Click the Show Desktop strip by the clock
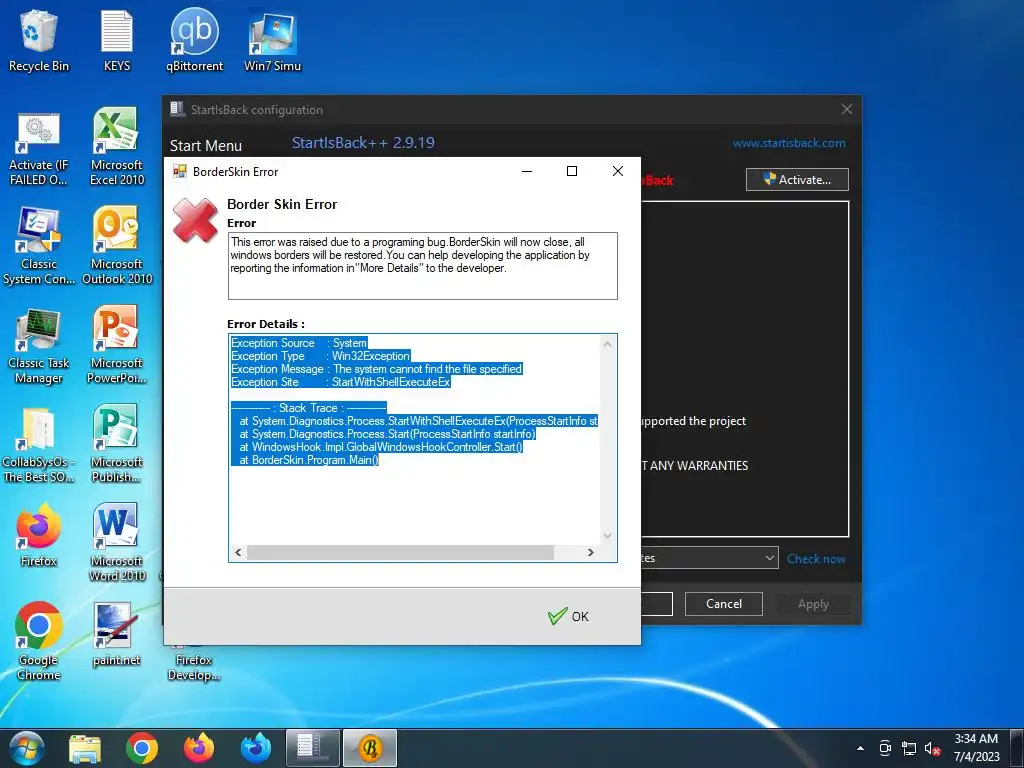 point(1017,748)
